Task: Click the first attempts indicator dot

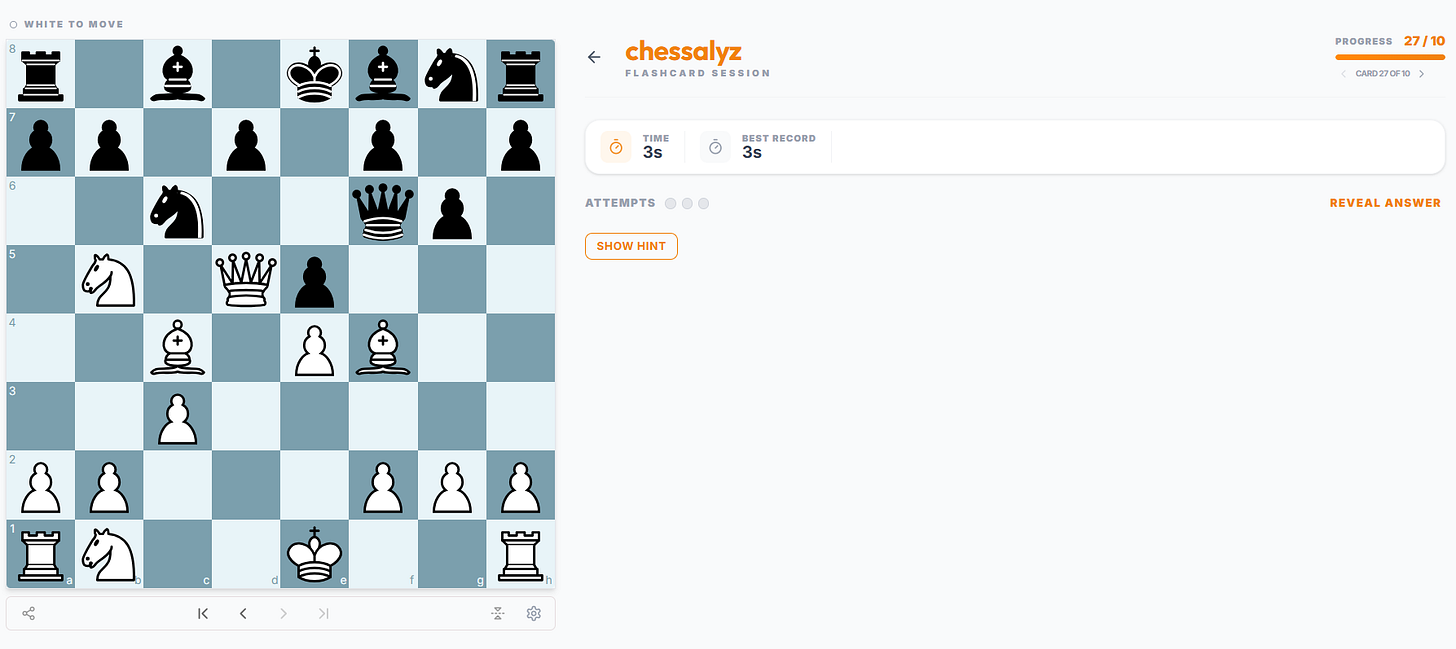Action: [x=670, y=203]
